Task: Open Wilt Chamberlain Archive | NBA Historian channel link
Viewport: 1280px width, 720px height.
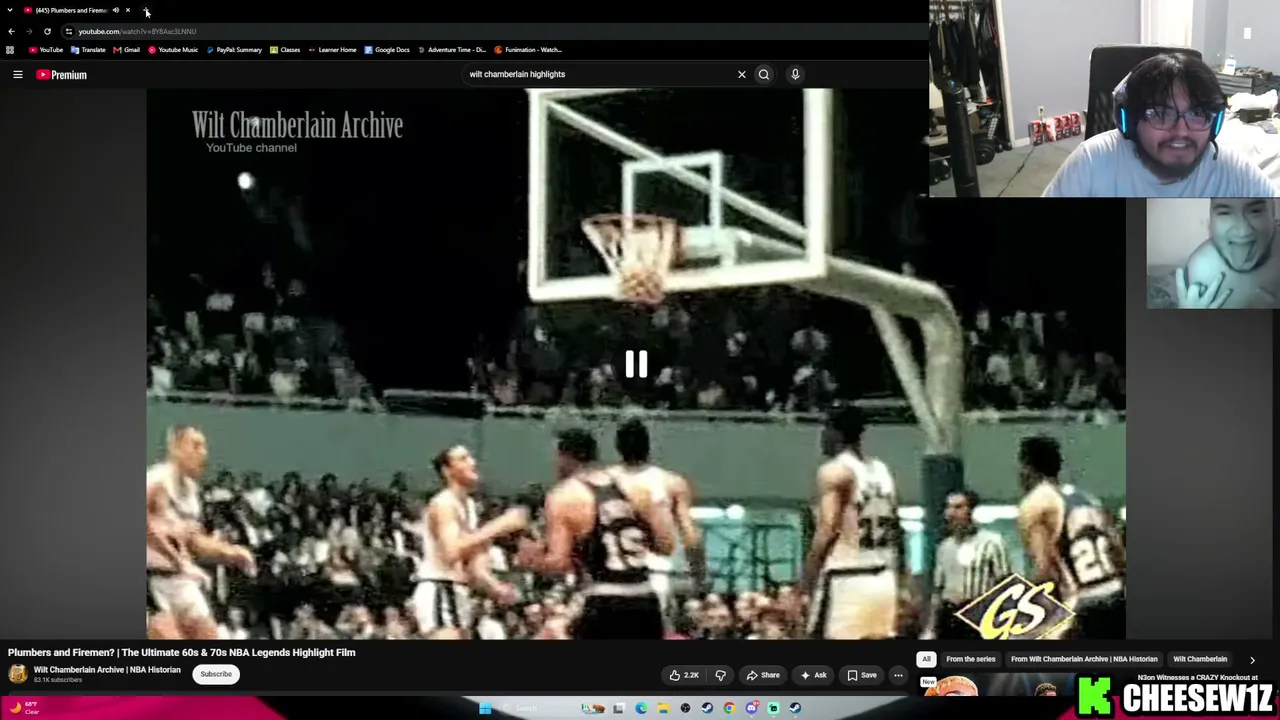Action: click(x=107, y=670)
